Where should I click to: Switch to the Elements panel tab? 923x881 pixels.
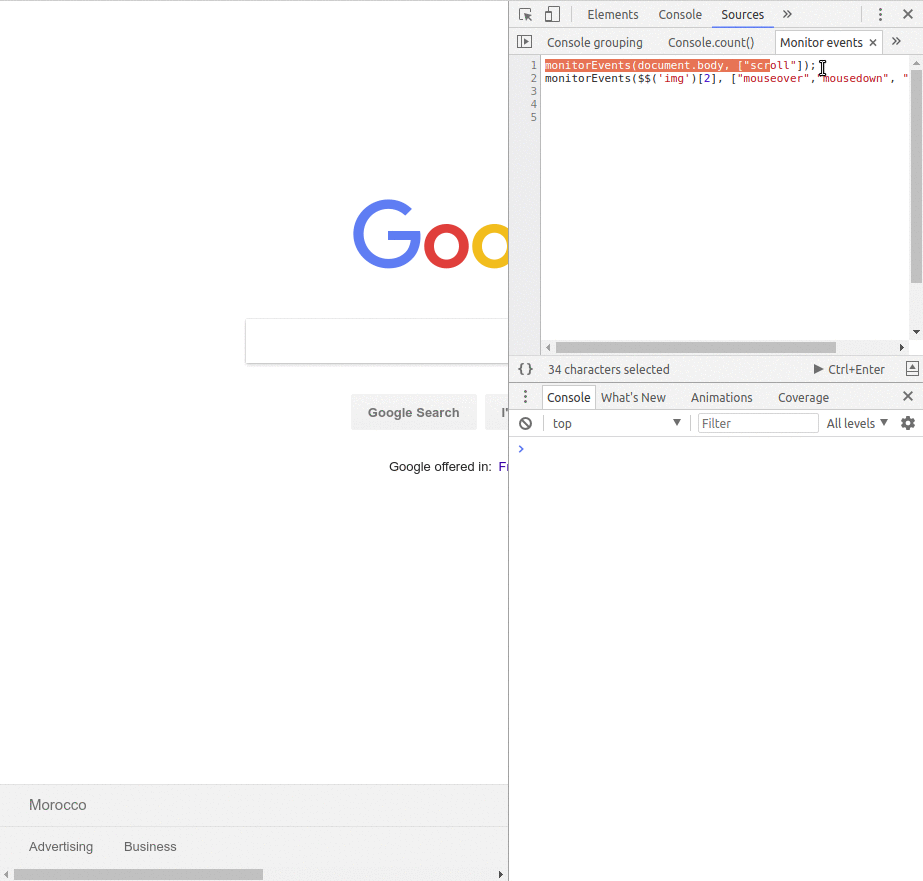click(612, 15)
